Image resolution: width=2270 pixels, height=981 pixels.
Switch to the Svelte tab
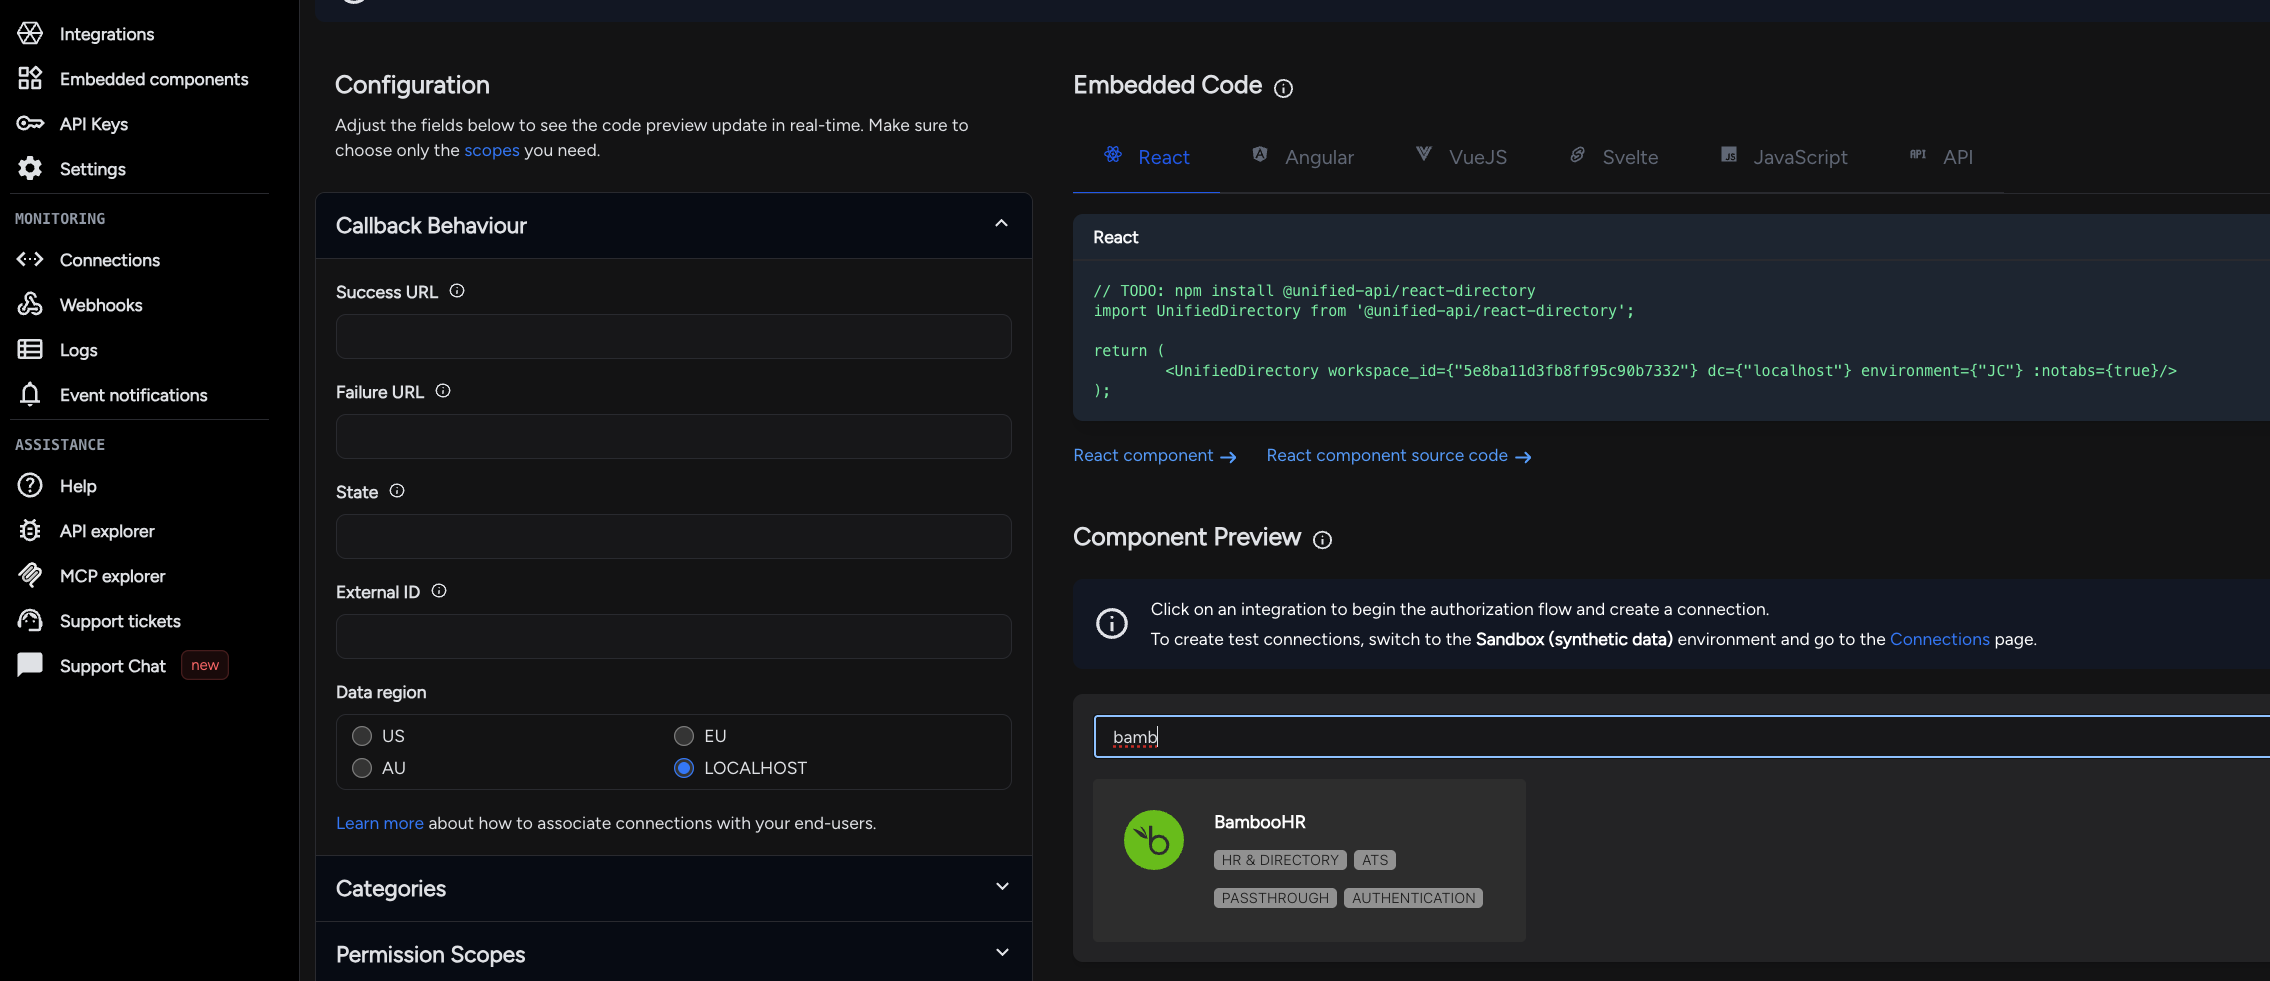[x=1613, y=157]
